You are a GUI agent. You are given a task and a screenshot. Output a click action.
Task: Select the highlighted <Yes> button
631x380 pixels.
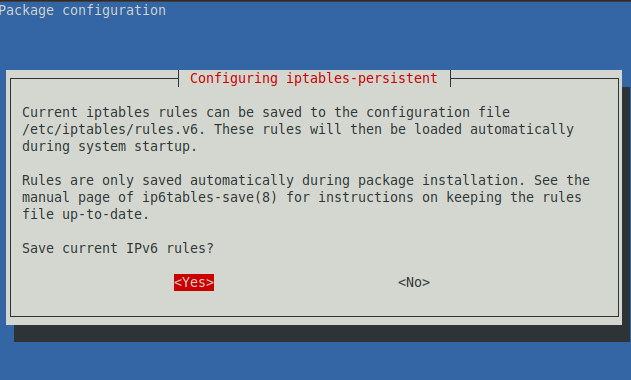(x=194, y=282)
